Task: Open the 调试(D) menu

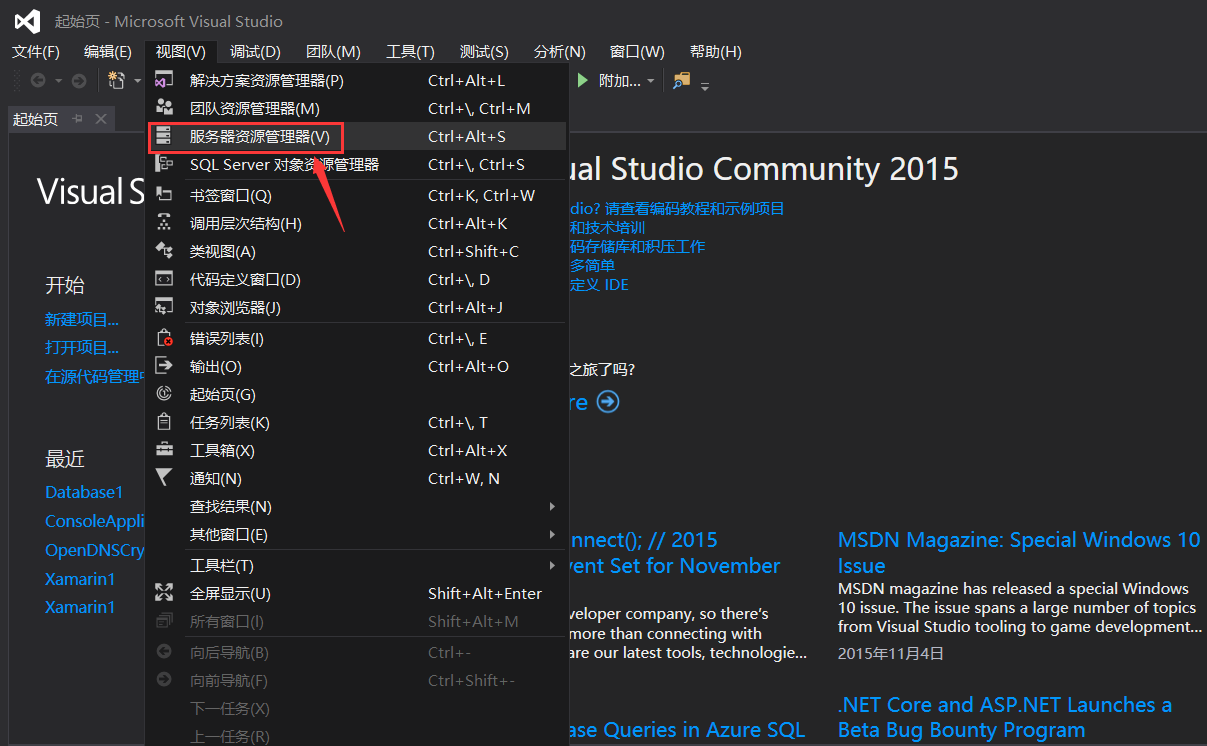Action: (255, 51)
